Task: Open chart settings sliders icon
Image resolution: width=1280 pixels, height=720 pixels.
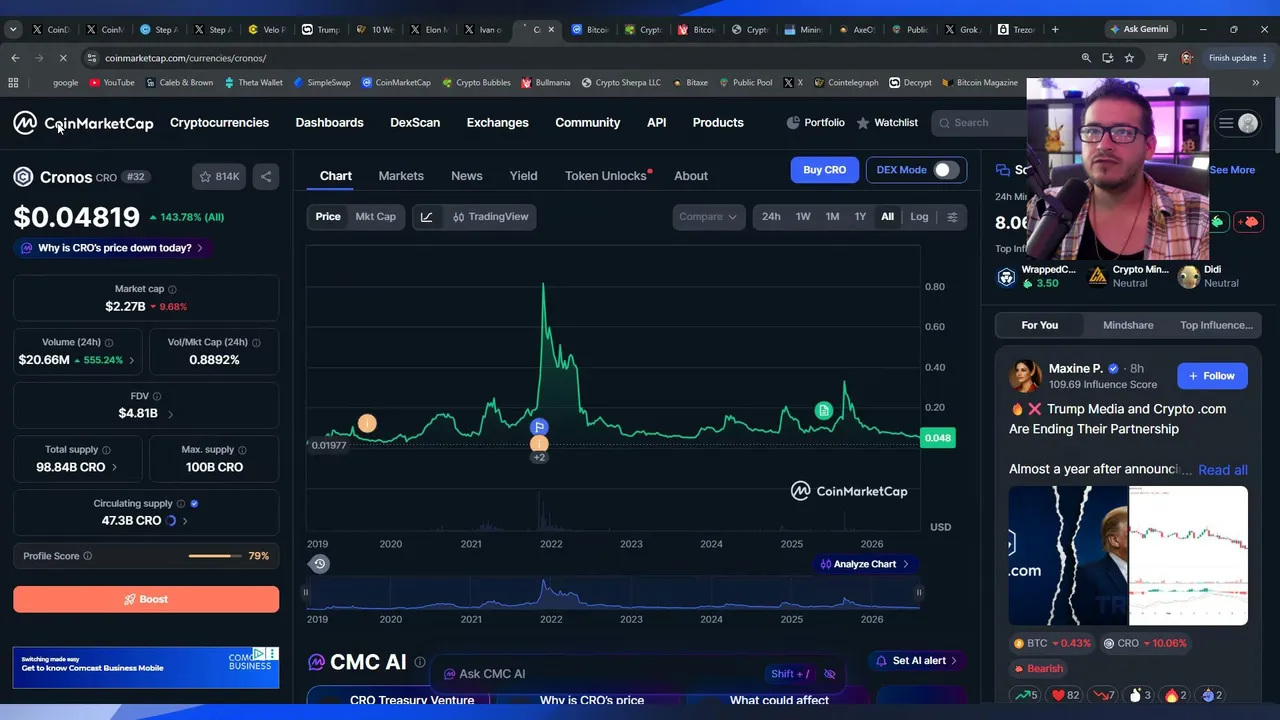Action: tap(952, 217)
